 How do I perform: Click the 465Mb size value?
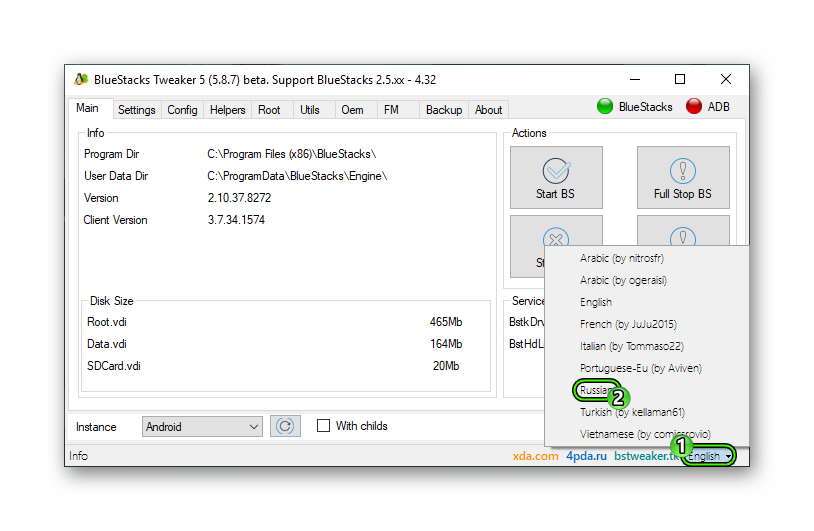coord(446,322)
